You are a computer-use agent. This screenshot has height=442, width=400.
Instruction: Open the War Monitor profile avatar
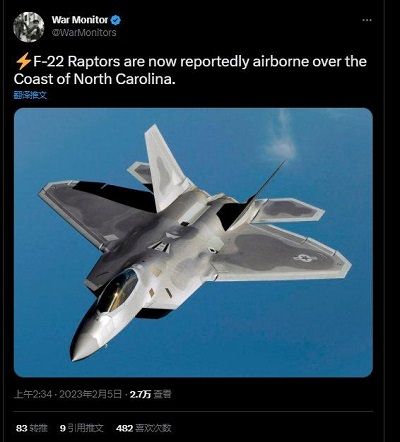pos(29,27)
